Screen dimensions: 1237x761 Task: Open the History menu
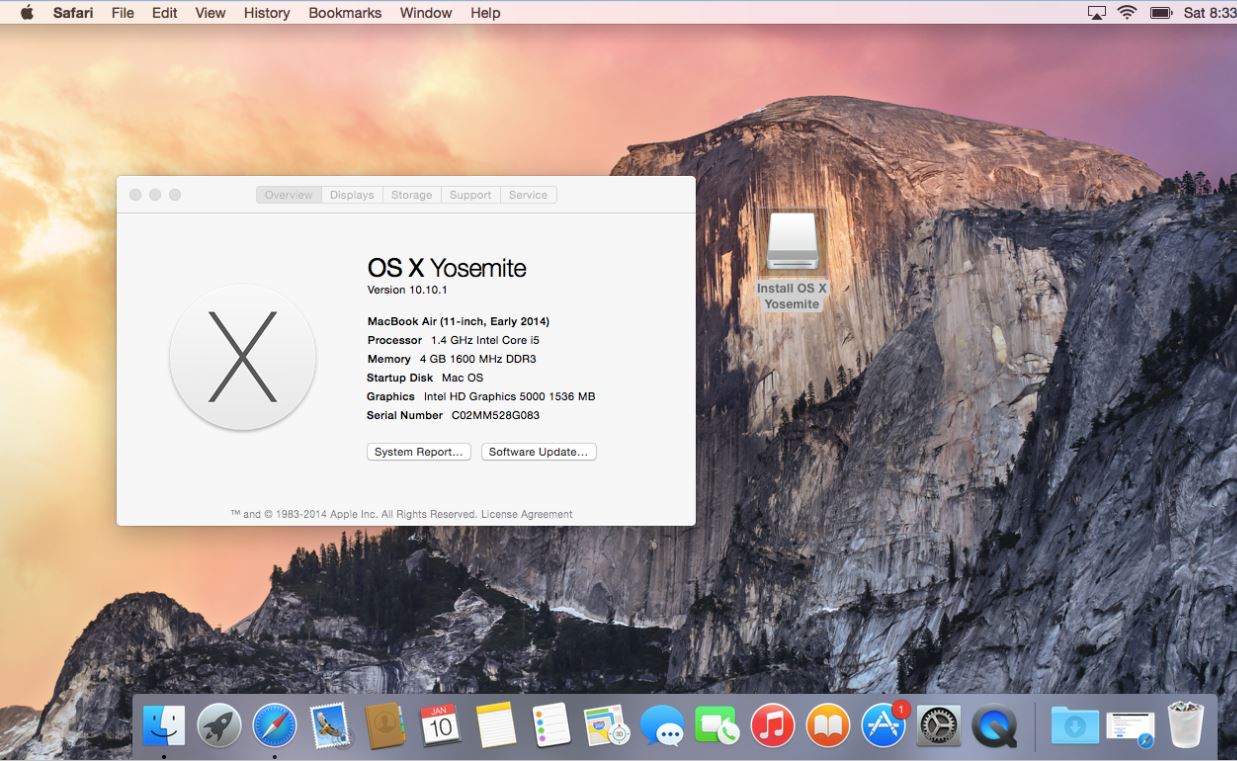pyautogui.click(x=267, y=13)
